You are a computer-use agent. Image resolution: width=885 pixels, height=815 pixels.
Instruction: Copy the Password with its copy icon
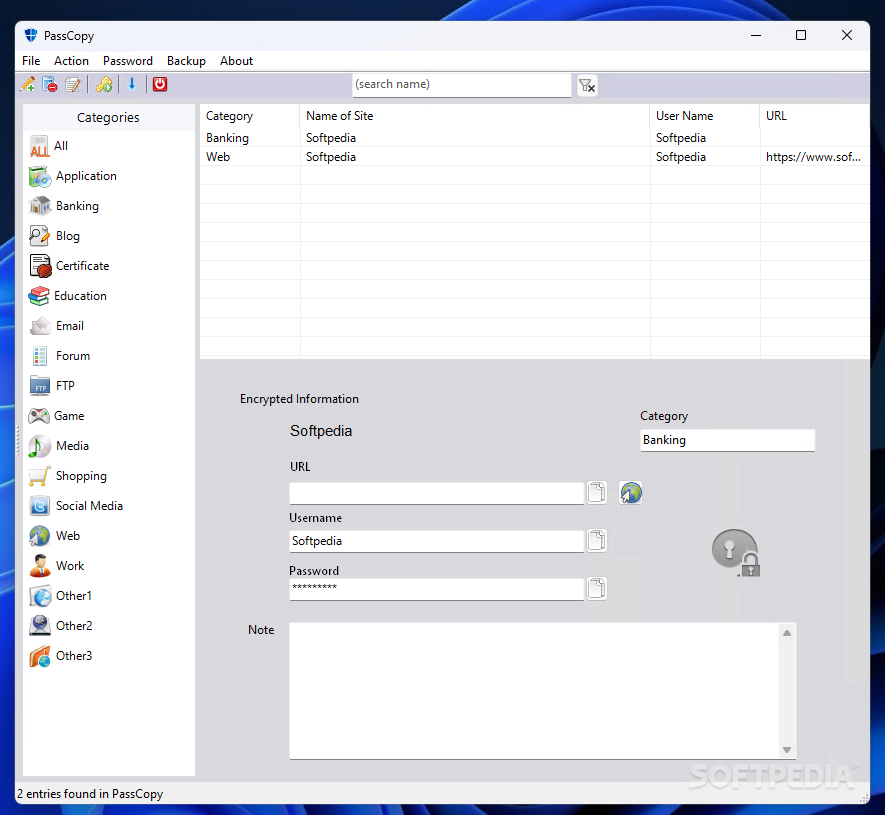pos(597,588)
